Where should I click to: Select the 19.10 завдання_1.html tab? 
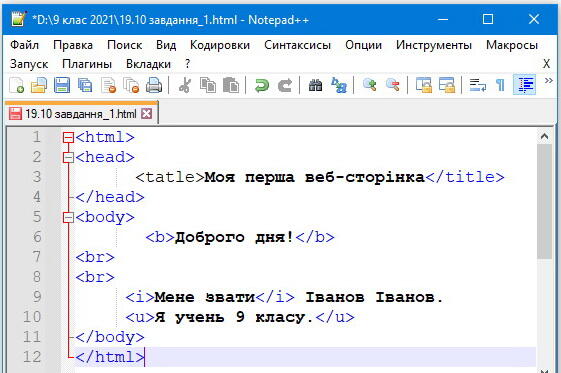point(81,114)
